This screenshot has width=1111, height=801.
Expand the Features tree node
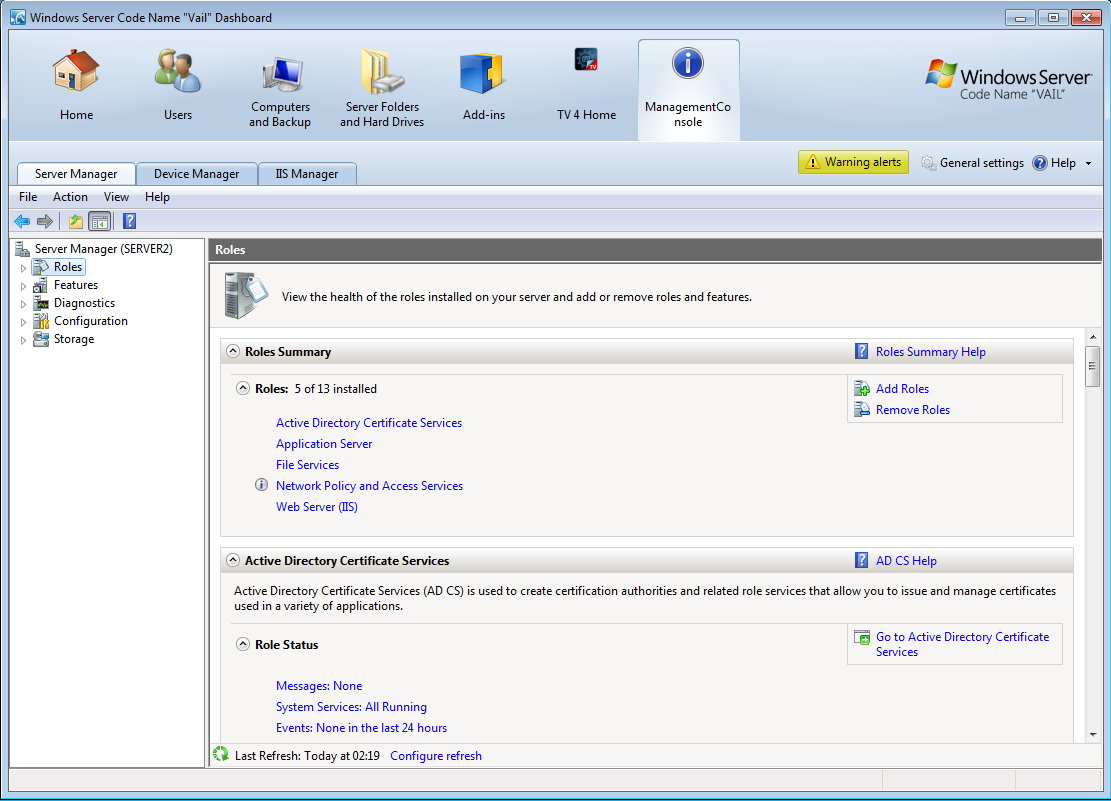click(x=23, y=286)
